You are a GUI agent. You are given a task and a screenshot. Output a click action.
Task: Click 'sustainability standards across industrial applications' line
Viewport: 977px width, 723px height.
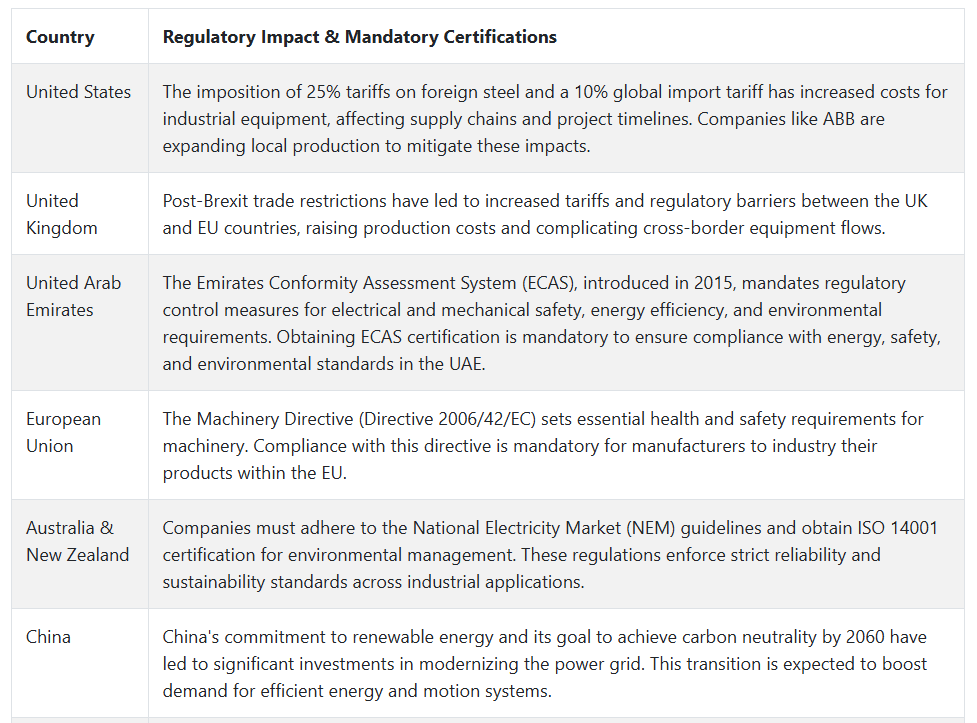[373, 582]
